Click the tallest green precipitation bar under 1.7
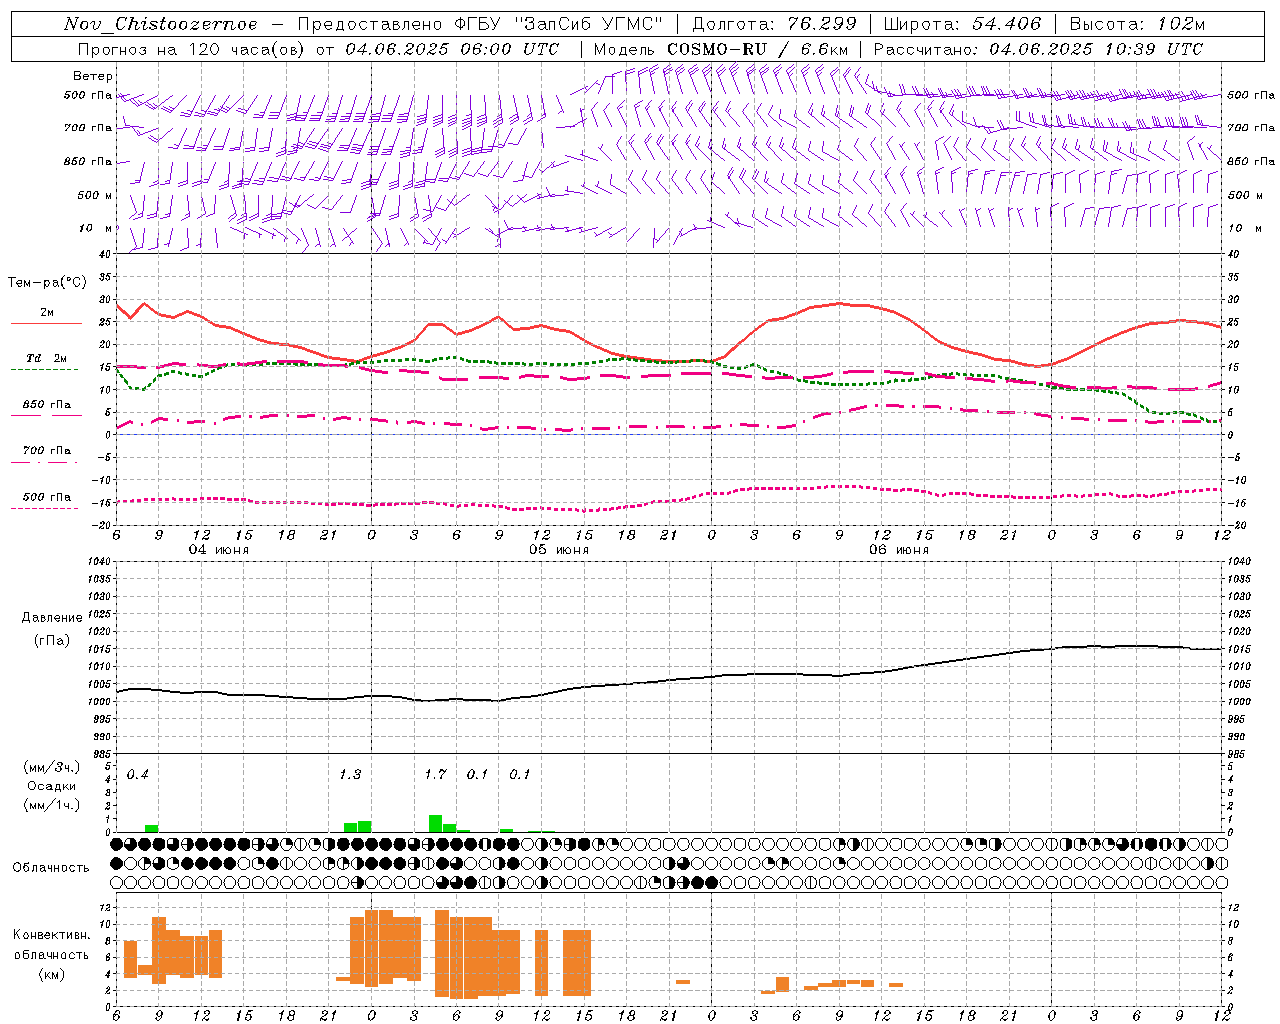 click(435, 823)
